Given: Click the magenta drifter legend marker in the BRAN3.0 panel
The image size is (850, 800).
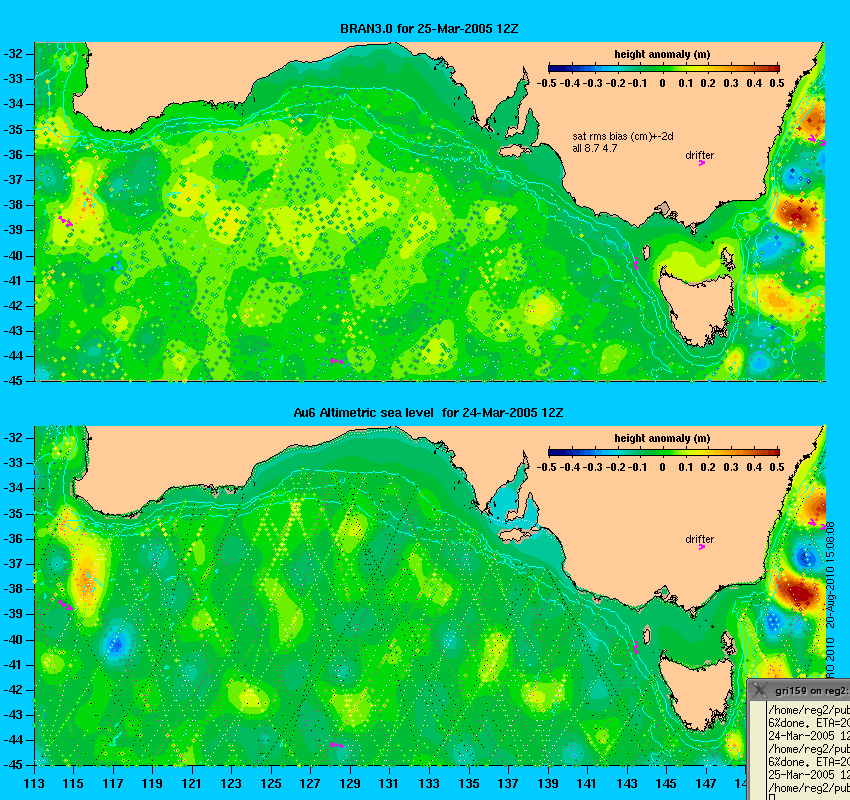Looking at the screenshot, I should [701, 163].
